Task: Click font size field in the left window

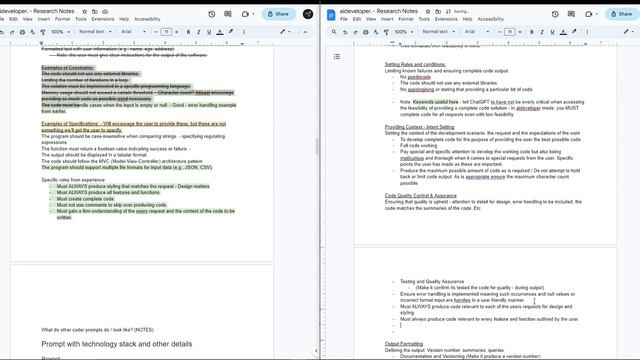Action: [x=166, y=32]
